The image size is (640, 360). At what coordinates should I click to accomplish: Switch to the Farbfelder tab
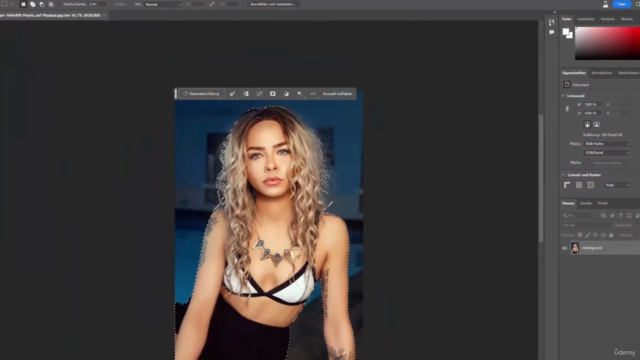point(586,19)
